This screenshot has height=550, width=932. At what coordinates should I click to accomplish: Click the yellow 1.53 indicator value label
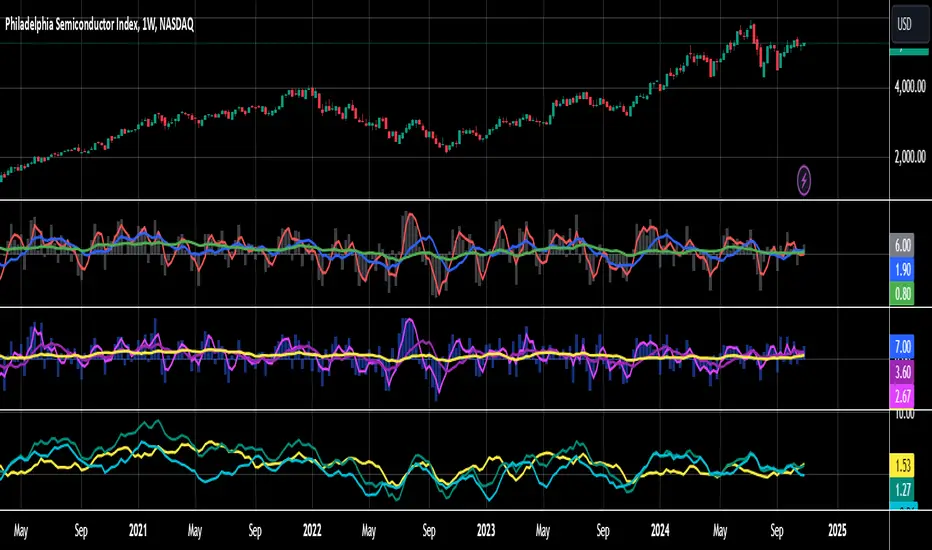click(x=902, y=466)
